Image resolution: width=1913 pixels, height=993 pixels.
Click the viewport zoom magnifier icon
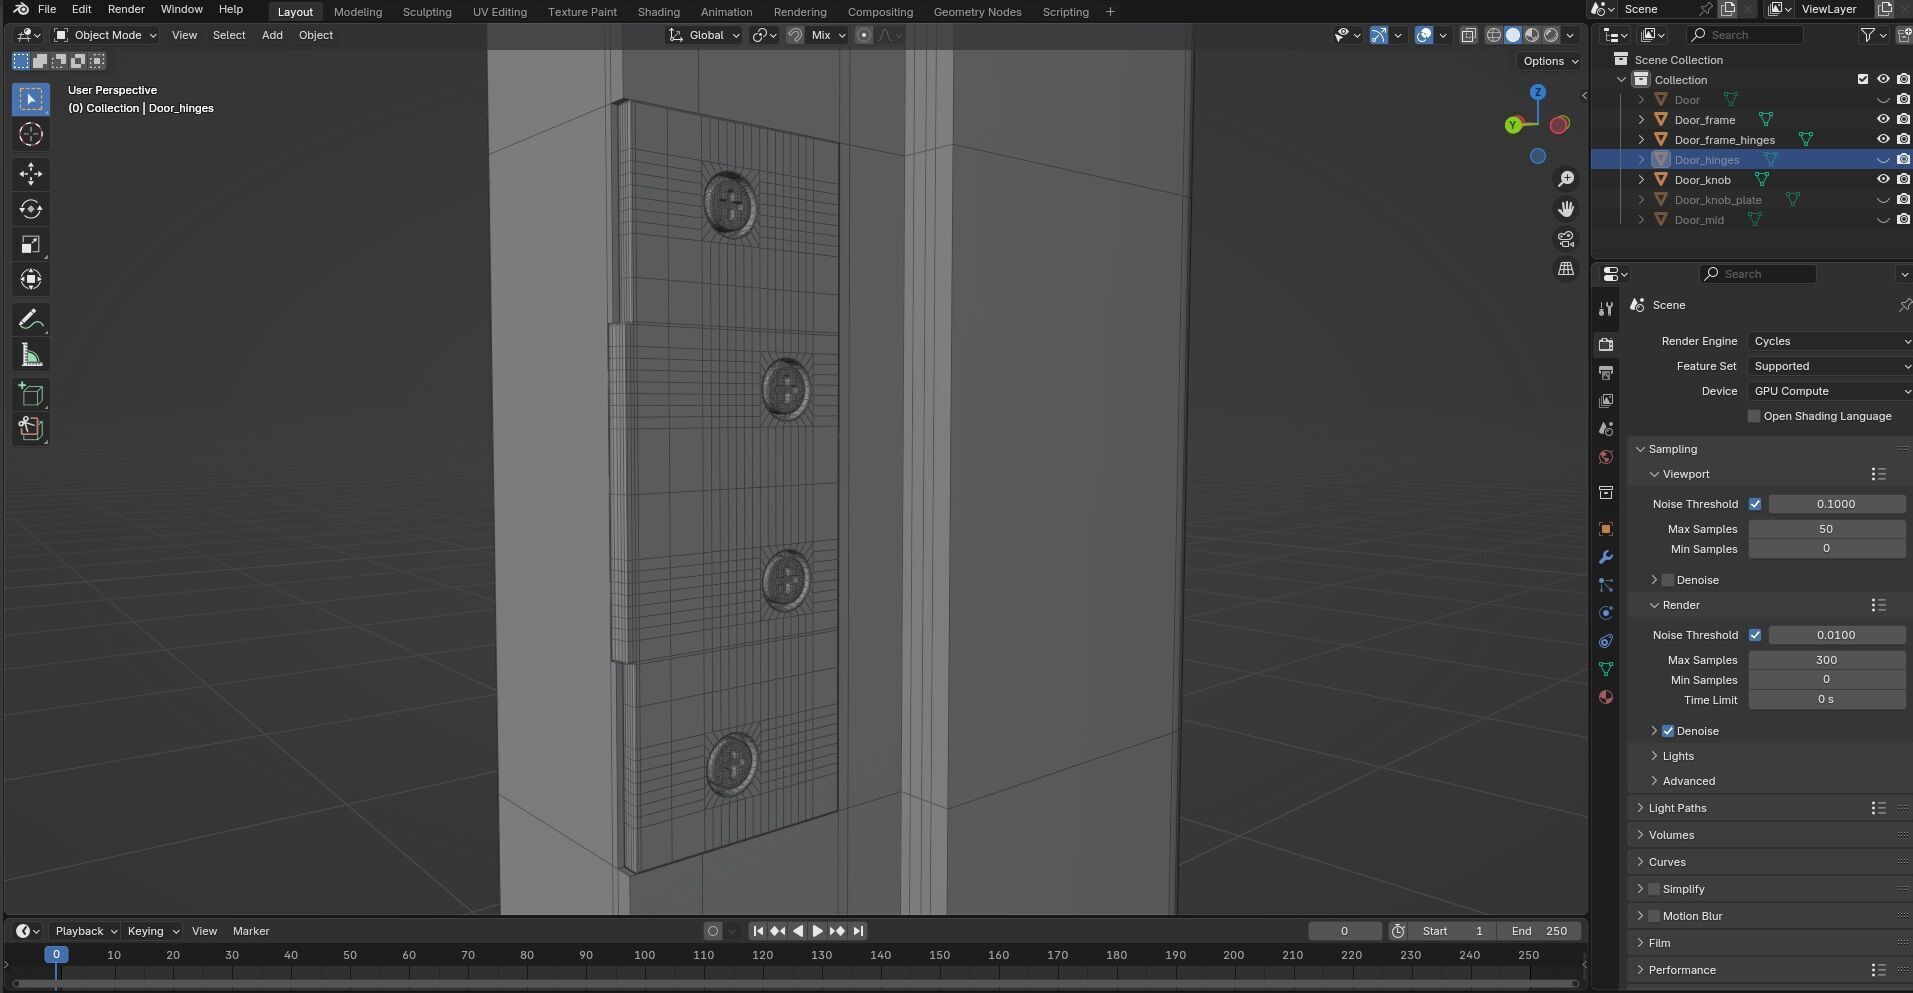(1566, 179)
